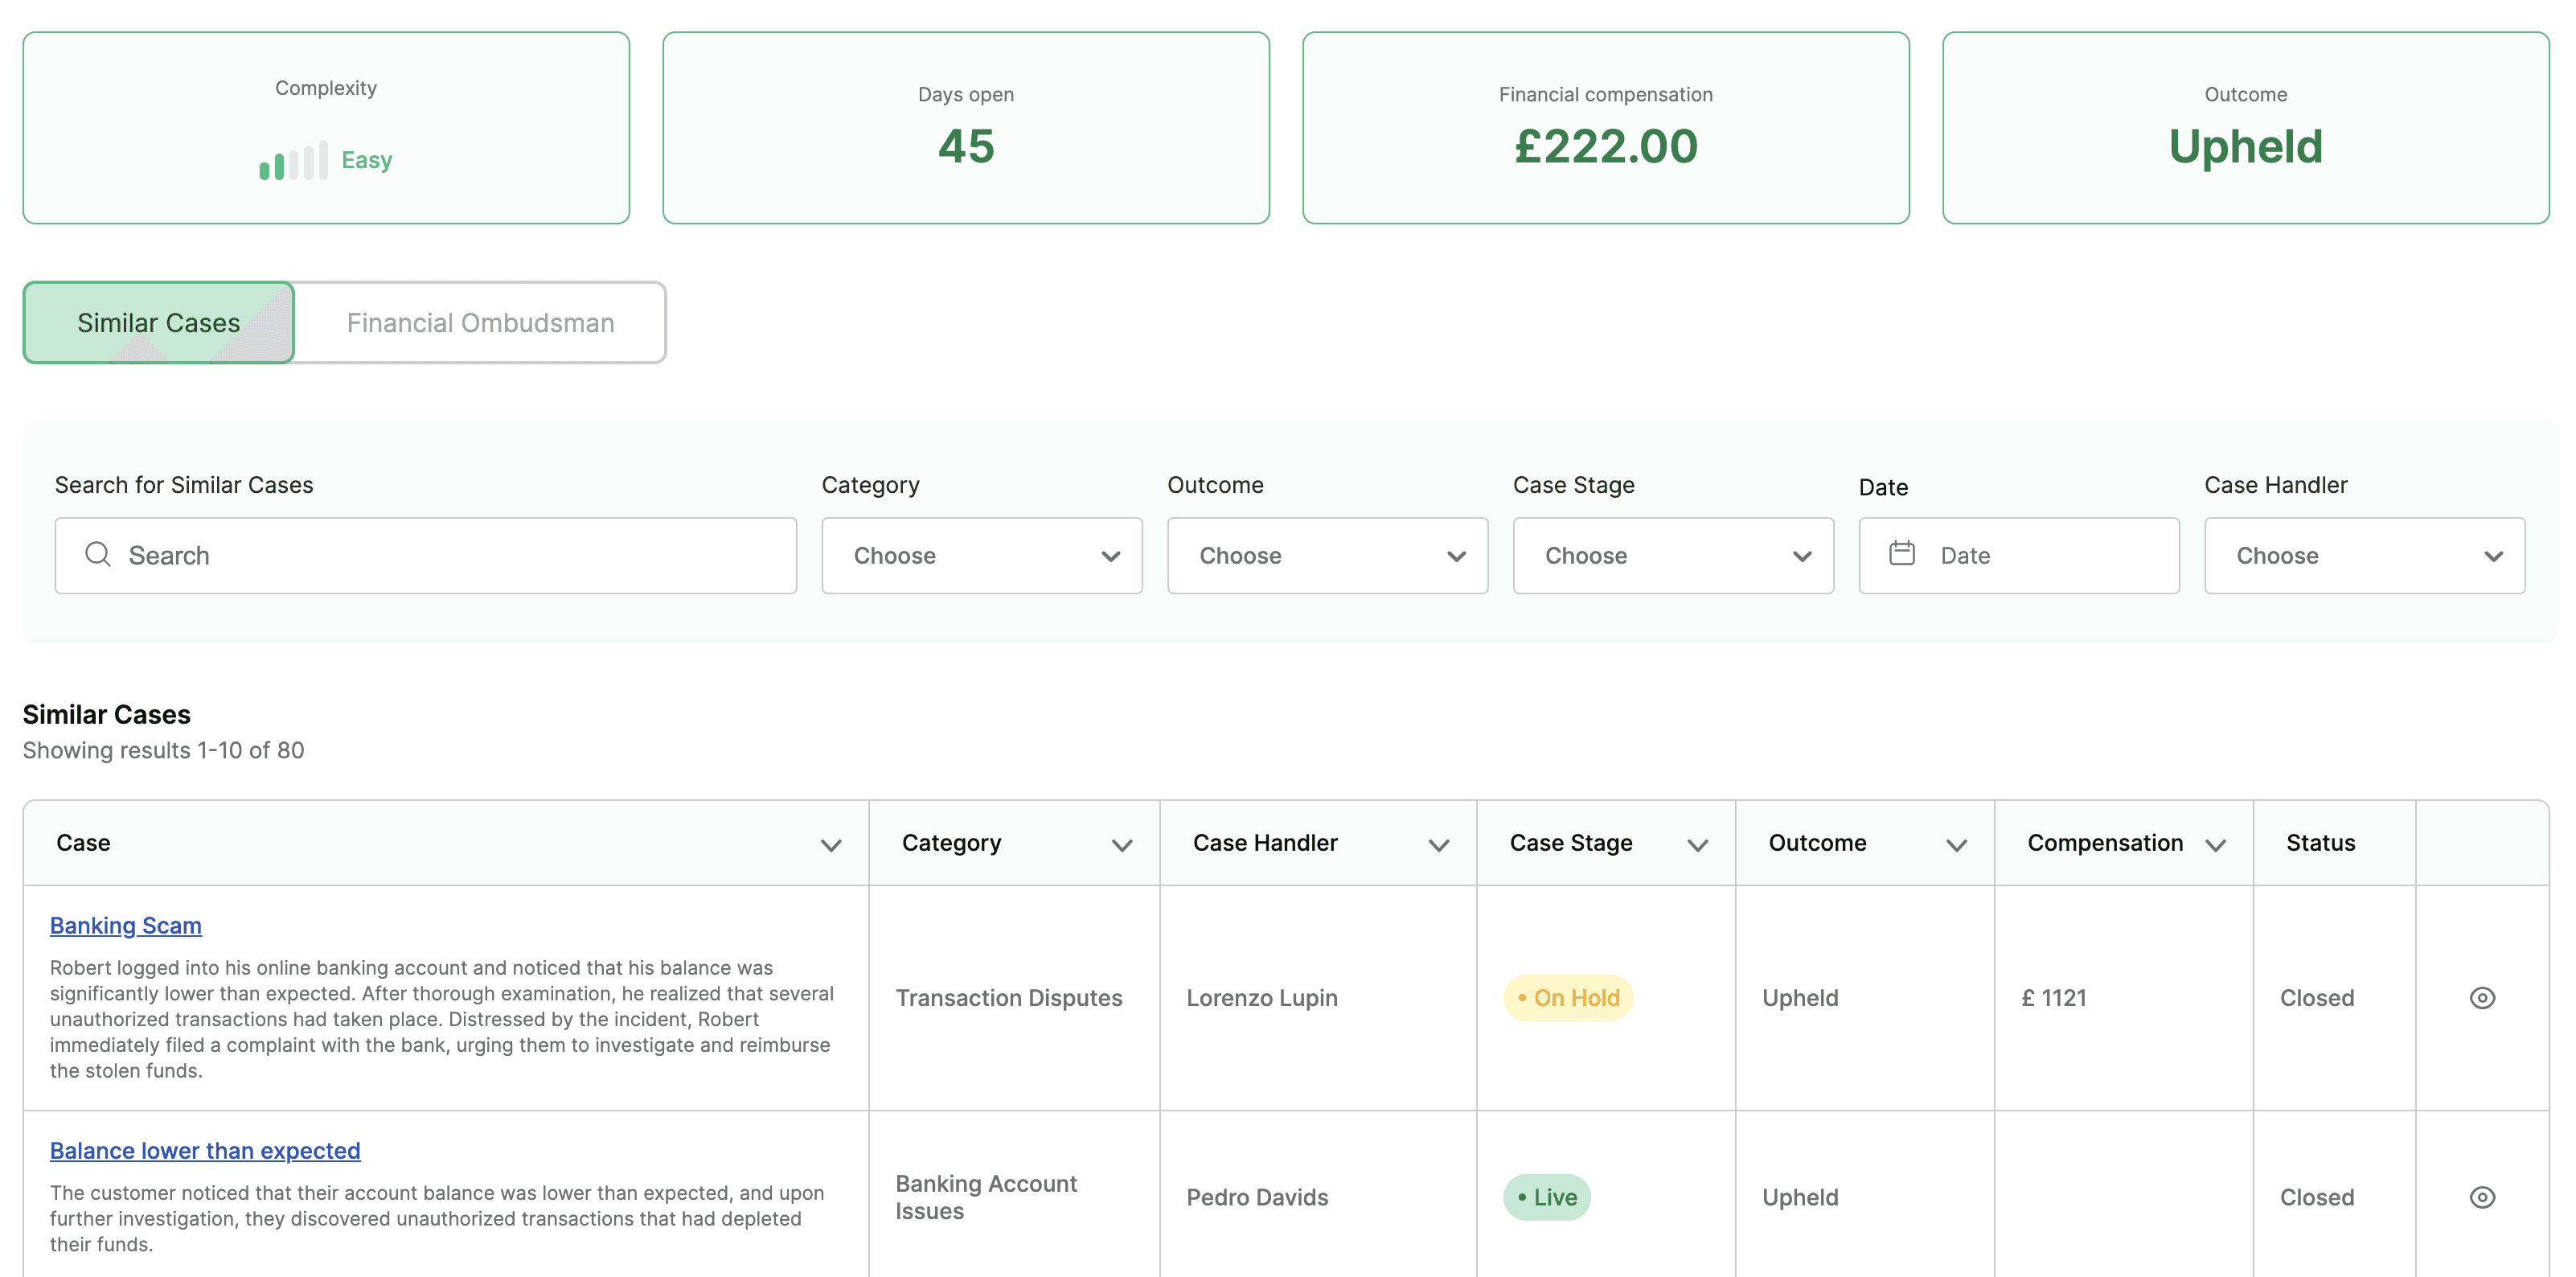Sort by Case Handler column chevron

coord(1438,845)
